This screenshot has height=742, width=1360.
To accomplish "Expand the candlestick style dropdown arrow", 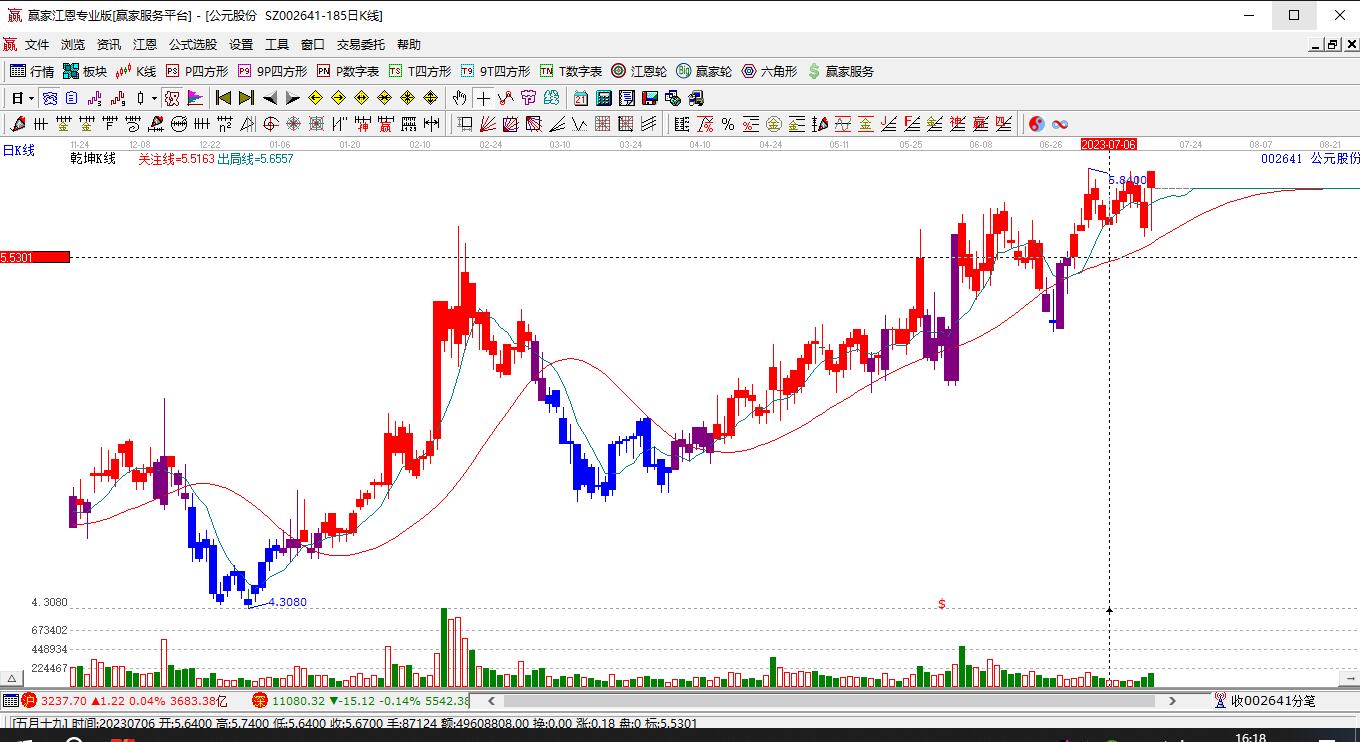I will tap(154, 98).
